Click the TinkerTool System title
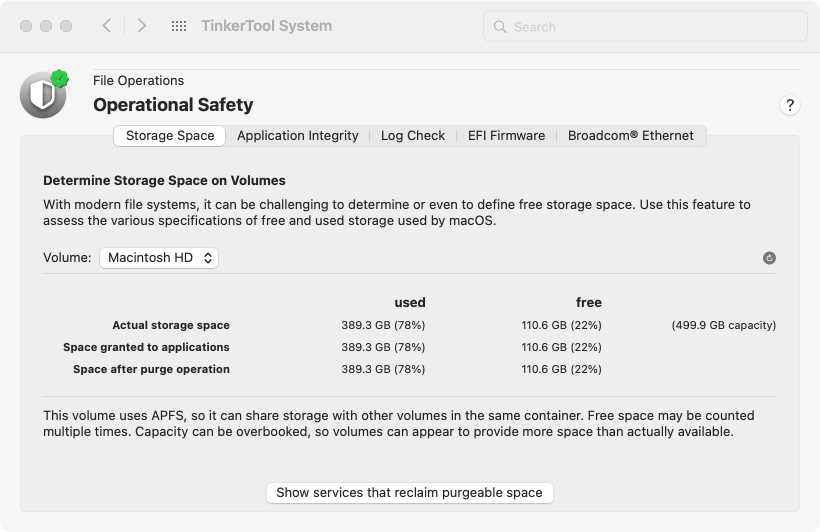This screenshot has width=820, height=532. point(267,26)
